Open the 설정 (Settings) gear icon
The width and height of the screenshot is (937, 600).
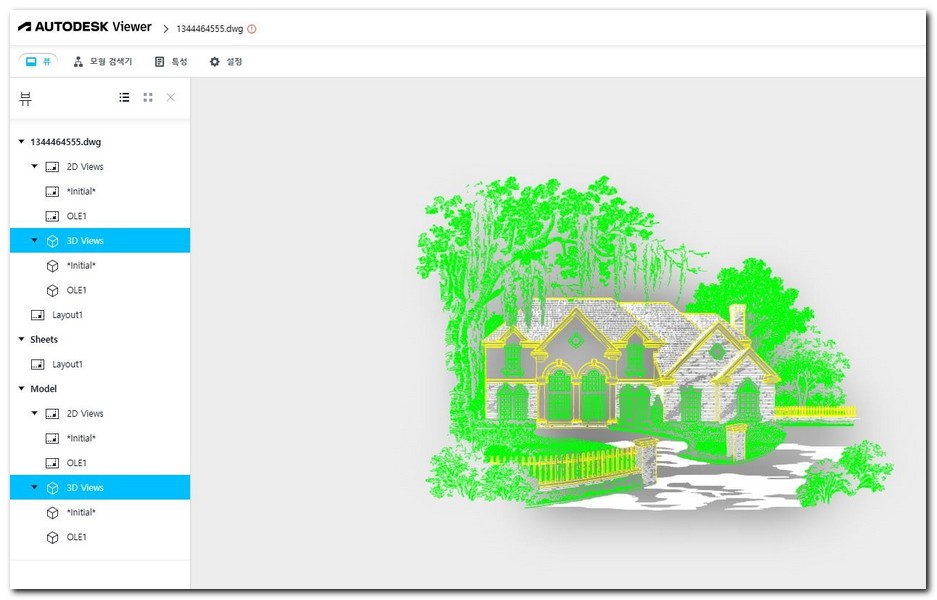214,61
